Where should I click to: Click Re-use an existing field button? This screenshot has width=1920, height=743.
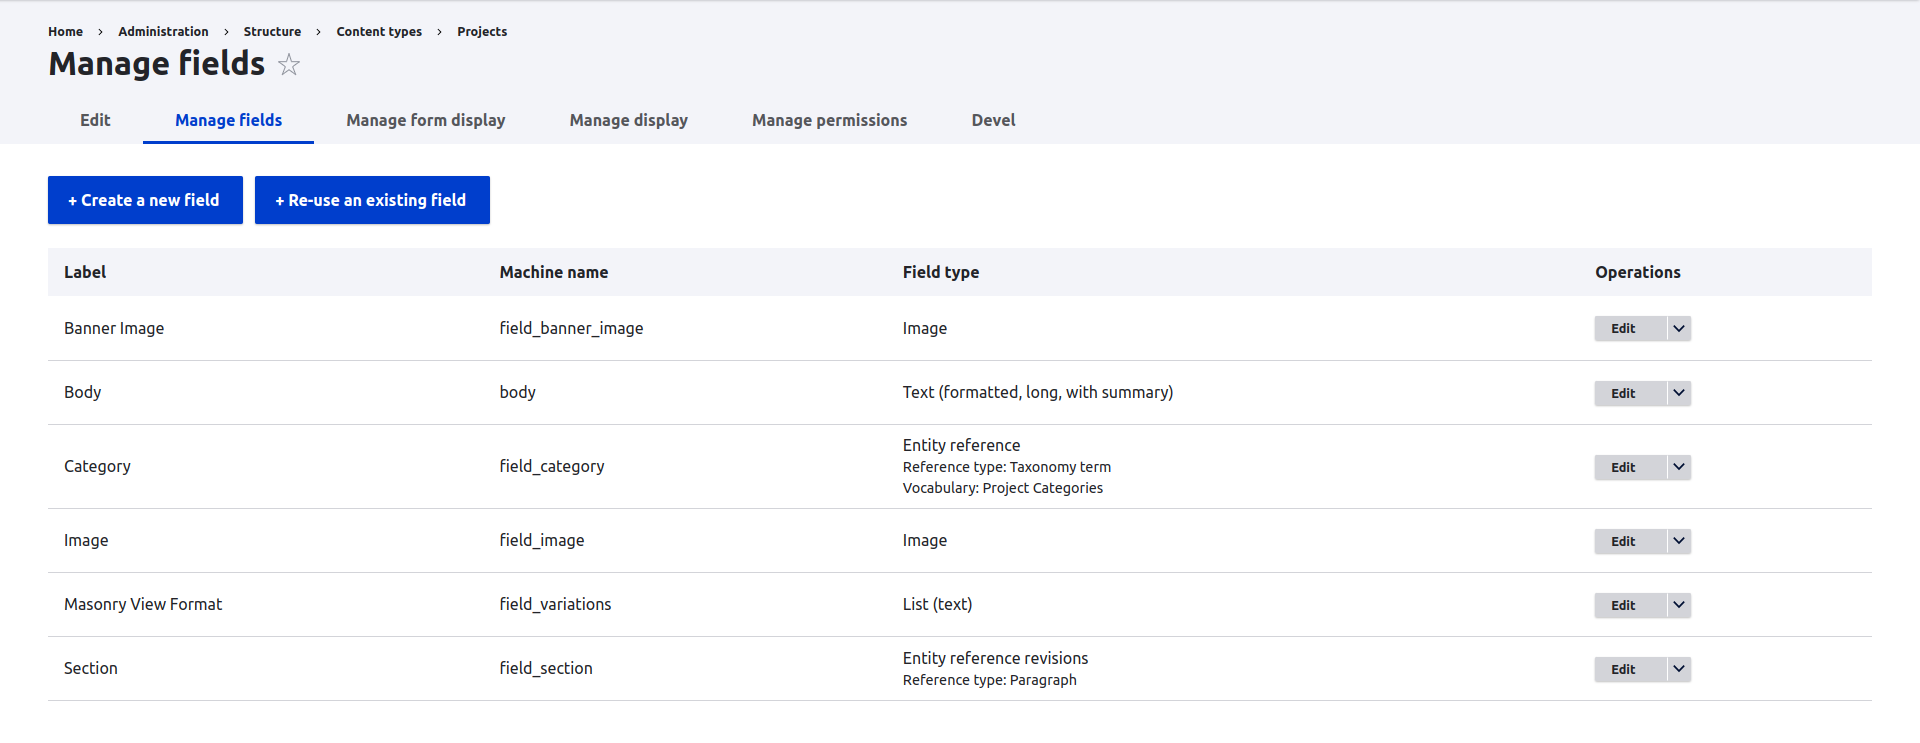click(372, 200)
